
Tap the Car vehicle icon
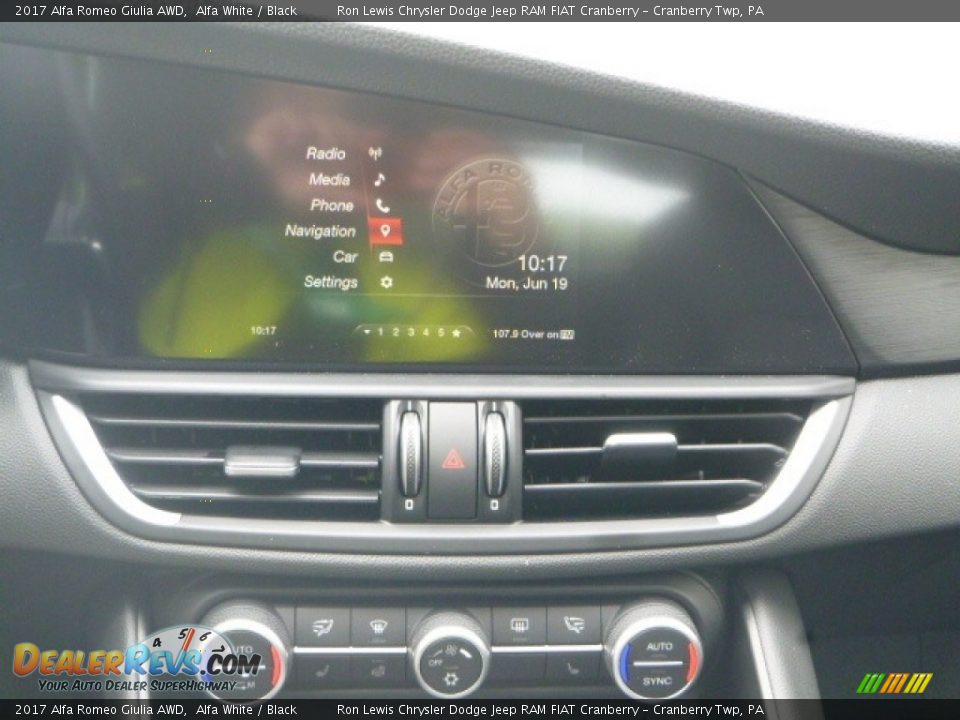[386, 257]
